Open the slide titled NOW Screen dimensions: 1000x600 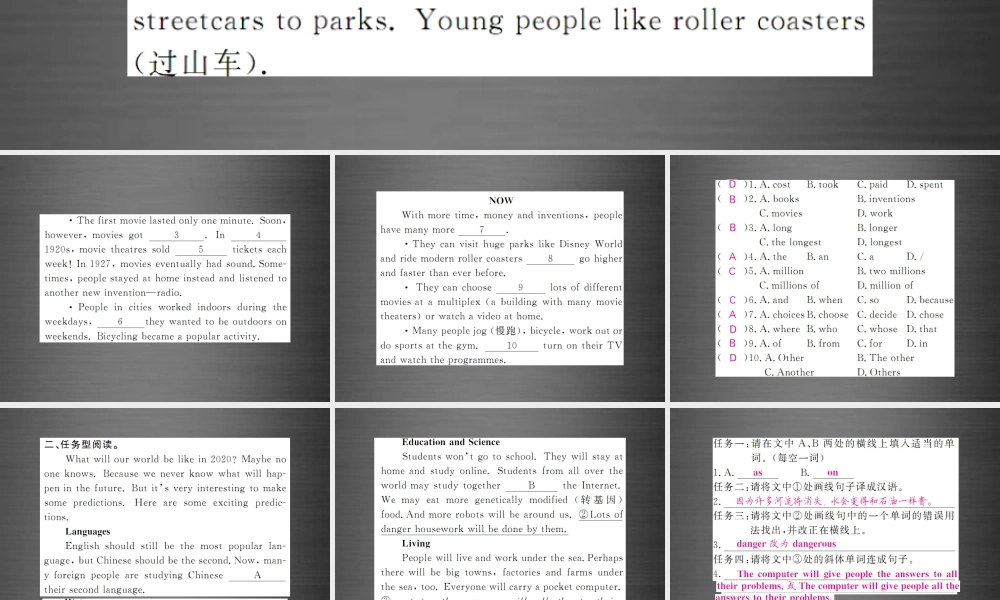click(500, 275)
